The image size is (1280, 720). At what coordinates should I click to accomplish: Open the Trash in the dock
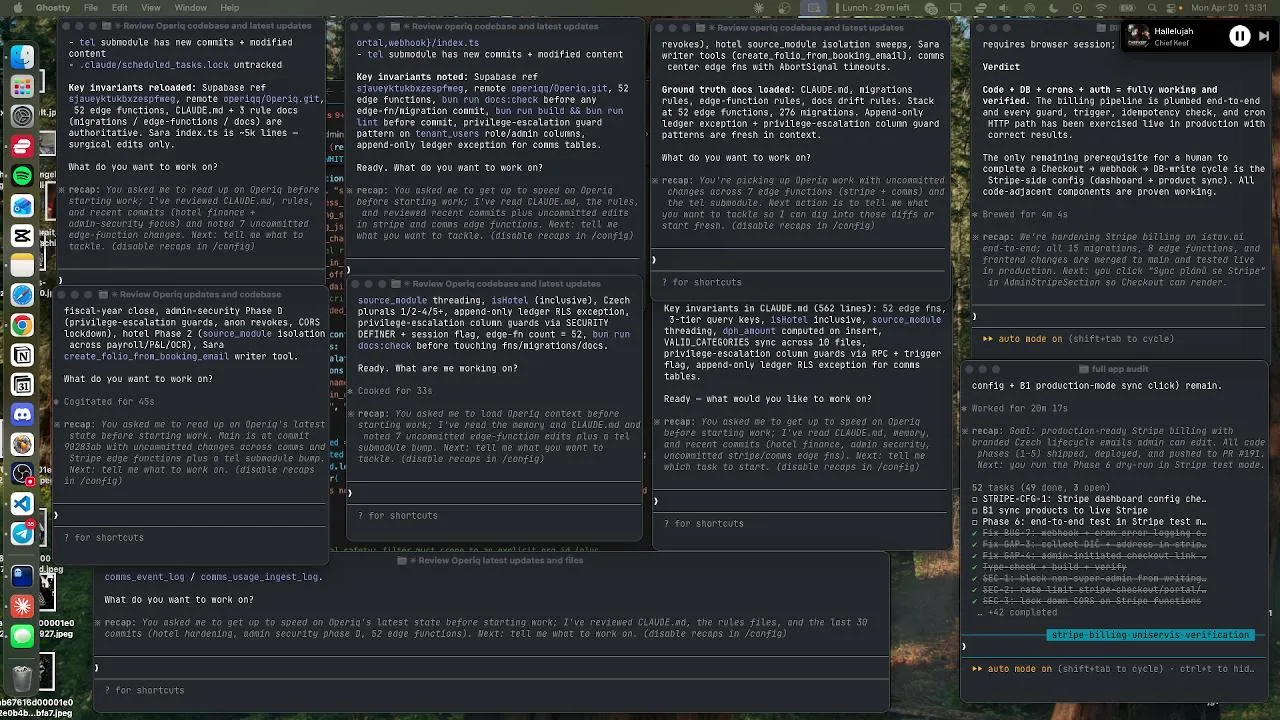click(22, 679)
